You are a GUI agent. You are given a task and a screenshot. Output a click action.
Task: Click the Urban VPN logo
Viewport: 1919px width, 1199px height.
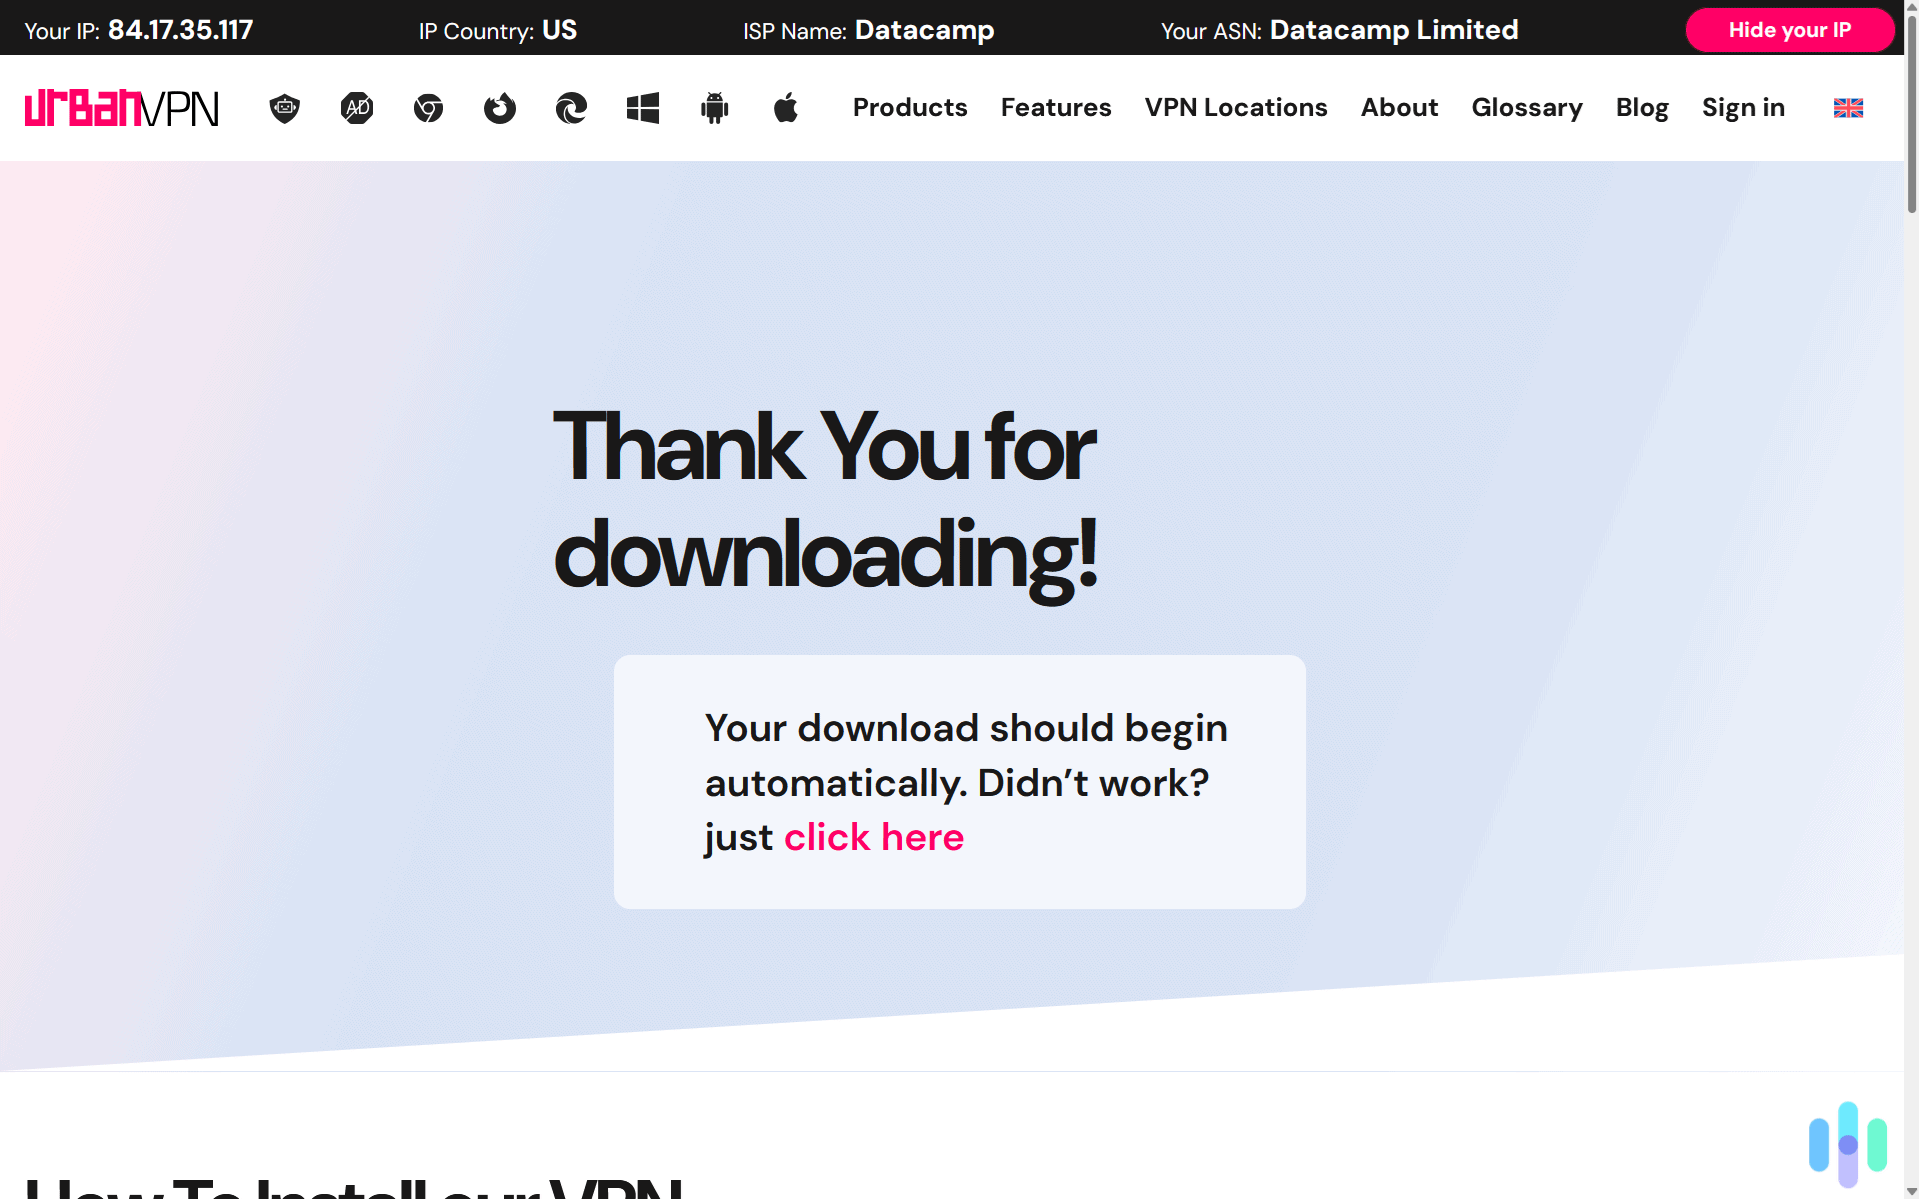(x=121, y=108)
